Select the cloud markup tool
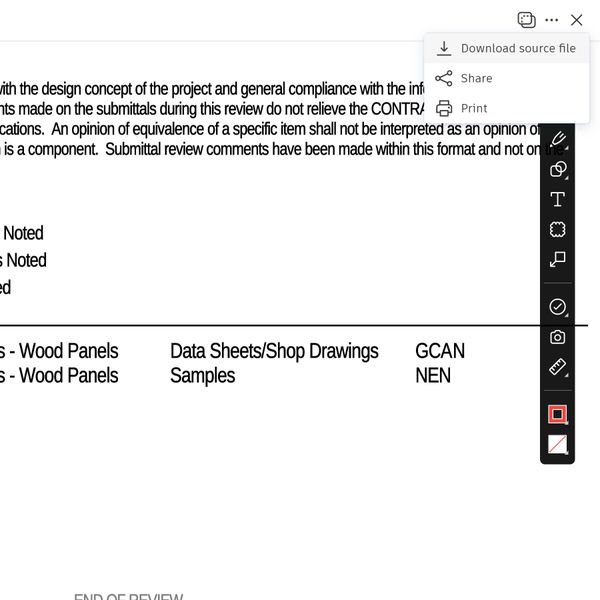 [558, 230]
